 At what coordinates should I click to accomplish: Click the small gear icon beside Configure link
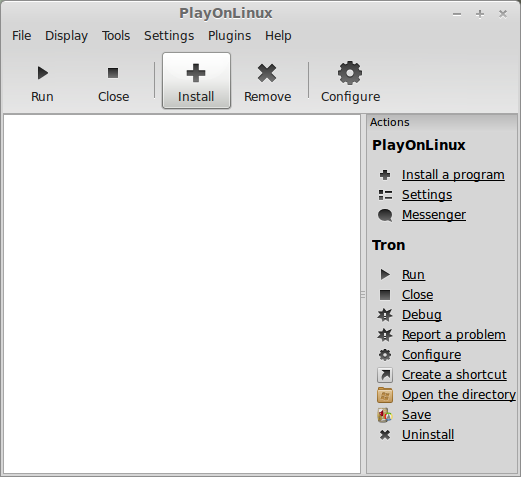(x=385, y=355)
